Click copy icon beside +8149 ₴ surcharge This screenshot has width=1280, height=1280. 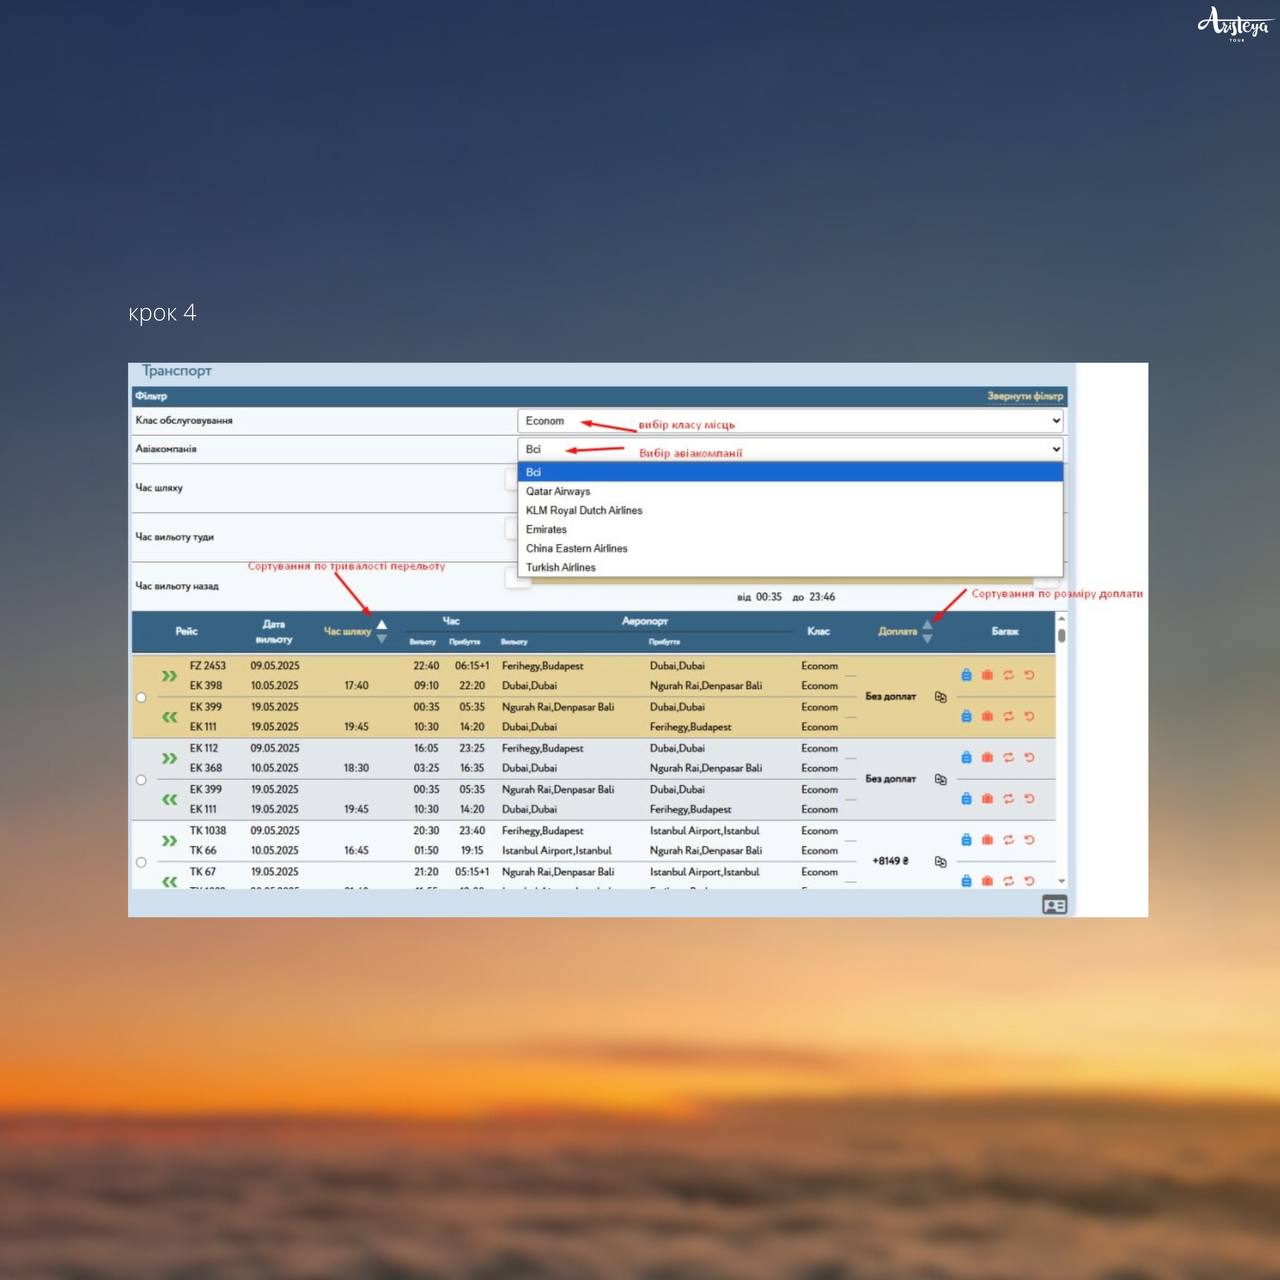coord(940,861)
